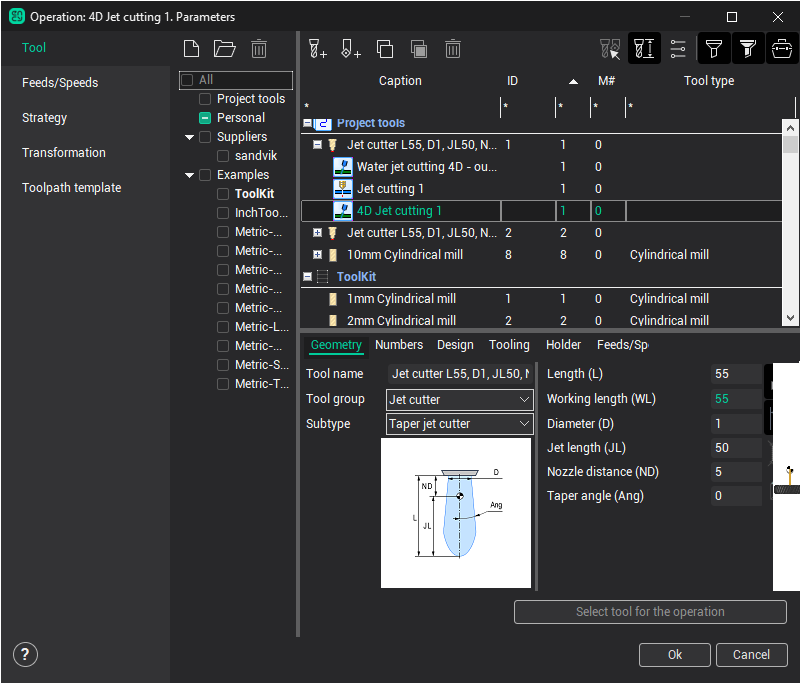Open the Feeds/Speeds section in sidebar
Viewport: 801px width, 684px height.
pos(60,83)
